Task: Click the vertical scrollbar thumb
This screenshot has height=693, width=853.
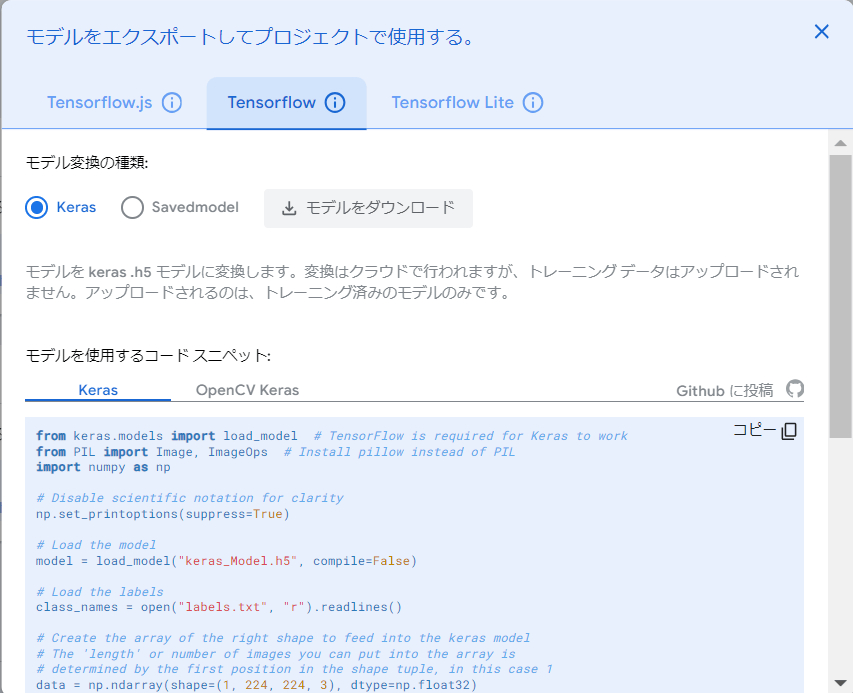Action: pyautogui.click(x=840, y=296)
